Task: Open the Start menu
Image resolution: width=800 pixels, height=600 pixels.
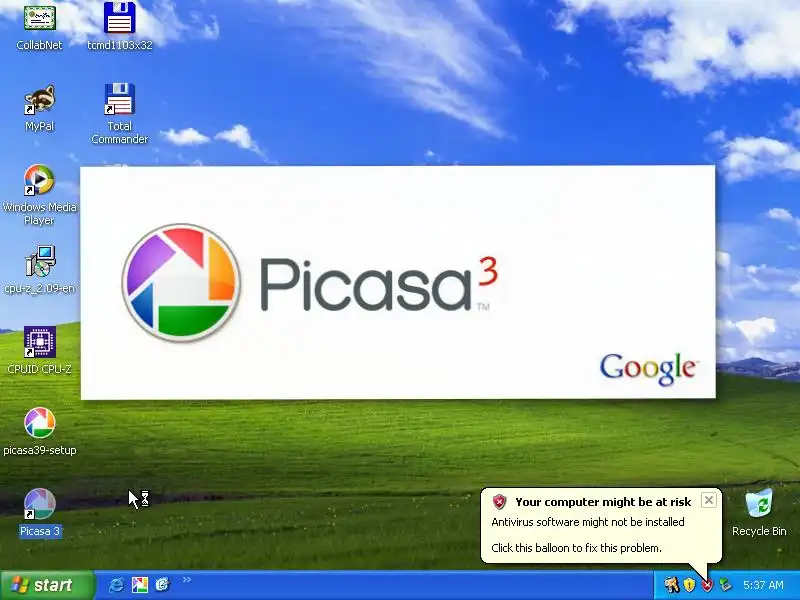Action: [47, 585]
